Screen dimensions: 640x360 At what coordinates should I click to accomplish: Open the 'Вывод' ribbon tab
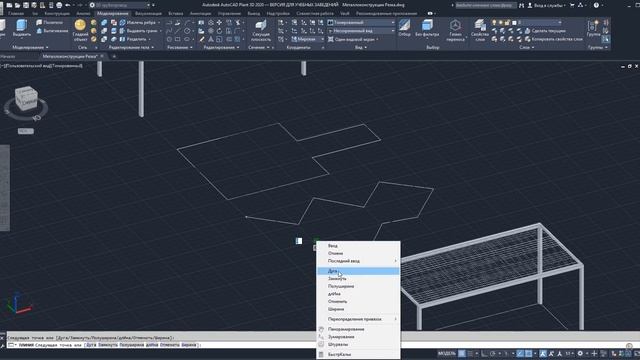[x=253, y=13]
